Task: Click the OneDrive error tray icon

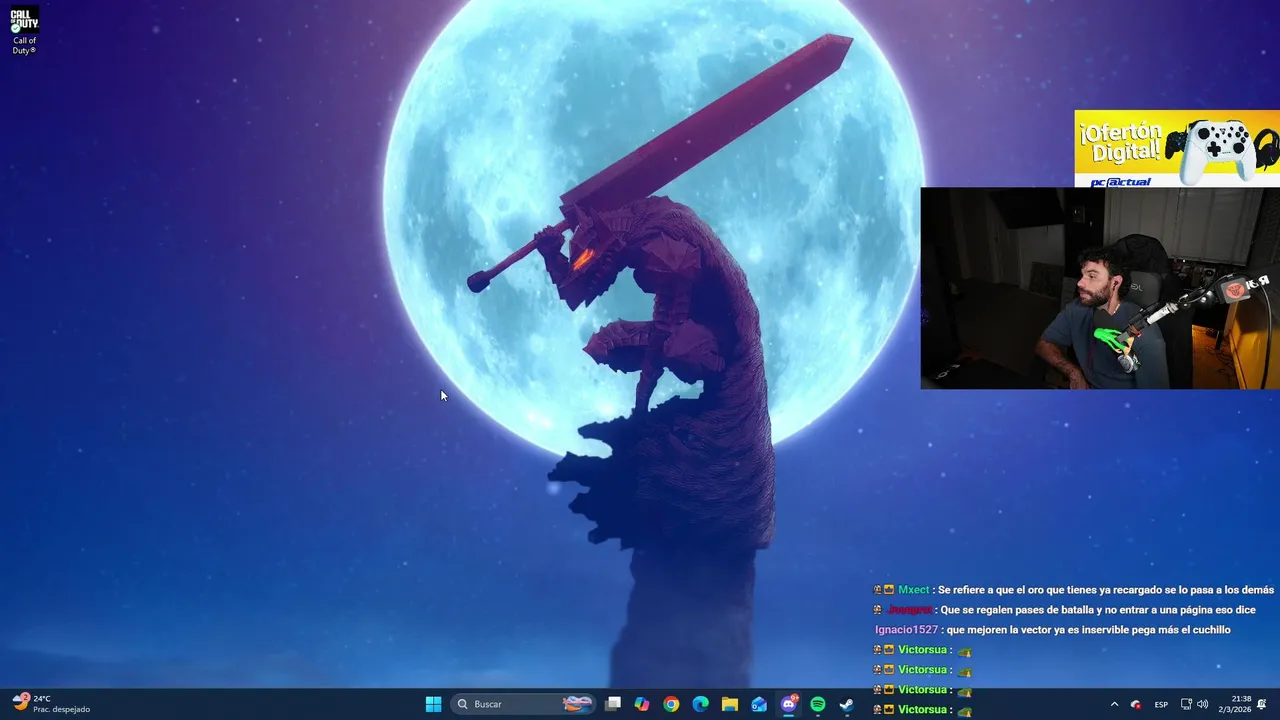Action: coord(1135,704)
